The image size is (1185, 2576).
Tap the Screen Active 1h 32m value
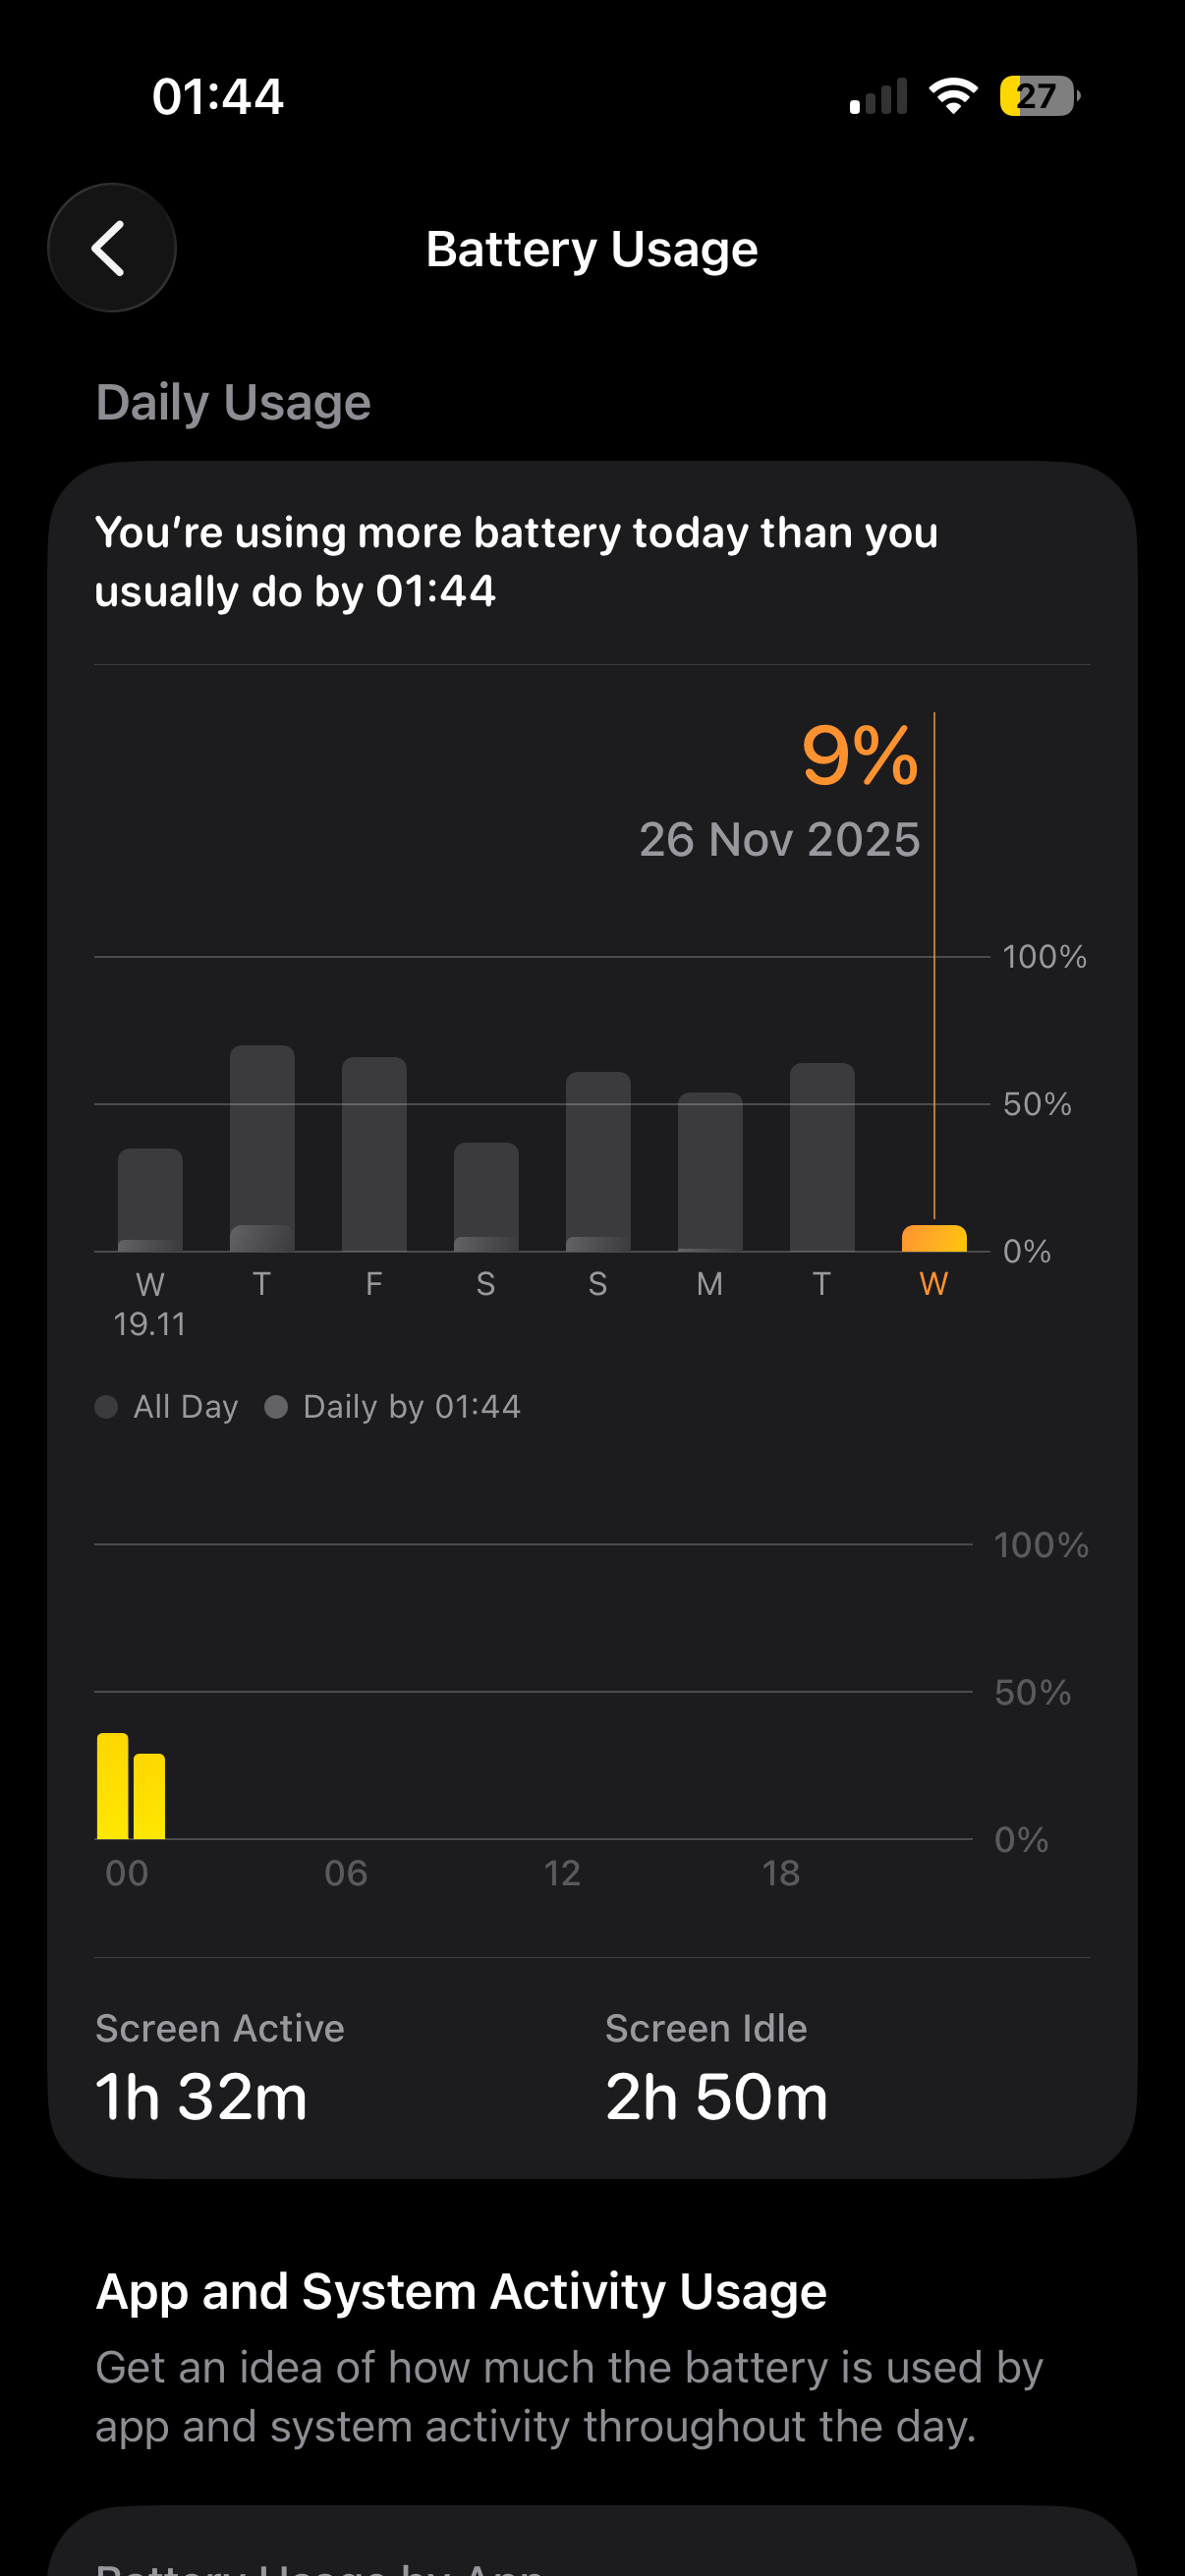(x=201, y=2096)
